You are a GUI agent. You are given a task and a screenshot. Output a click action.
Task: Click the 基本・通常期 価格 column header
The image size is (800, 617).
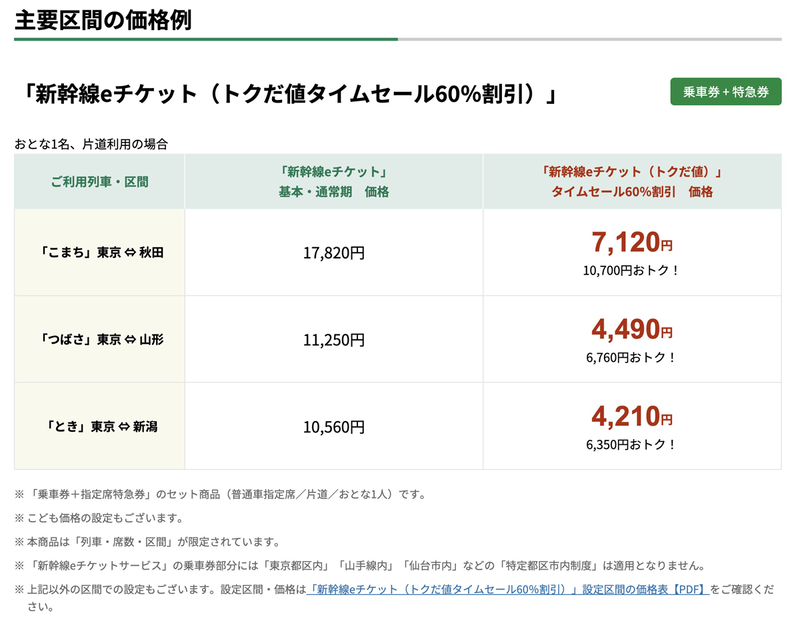(333, 181)
